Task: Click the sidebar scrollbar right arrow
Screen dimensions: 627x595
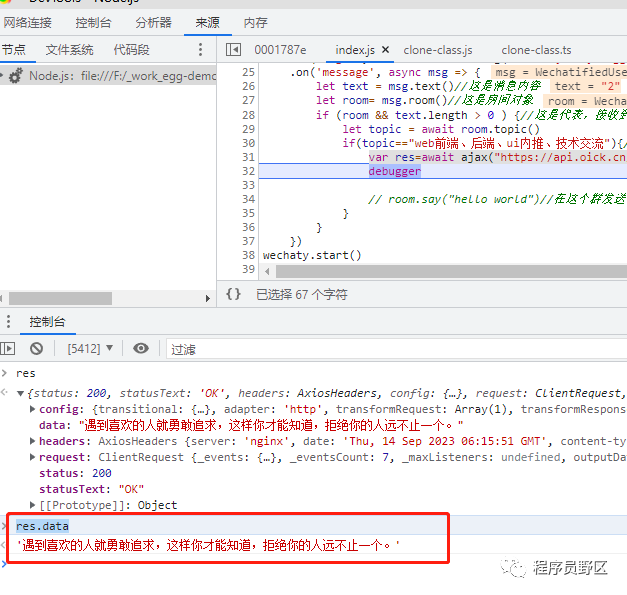Action: coord(208,298)
